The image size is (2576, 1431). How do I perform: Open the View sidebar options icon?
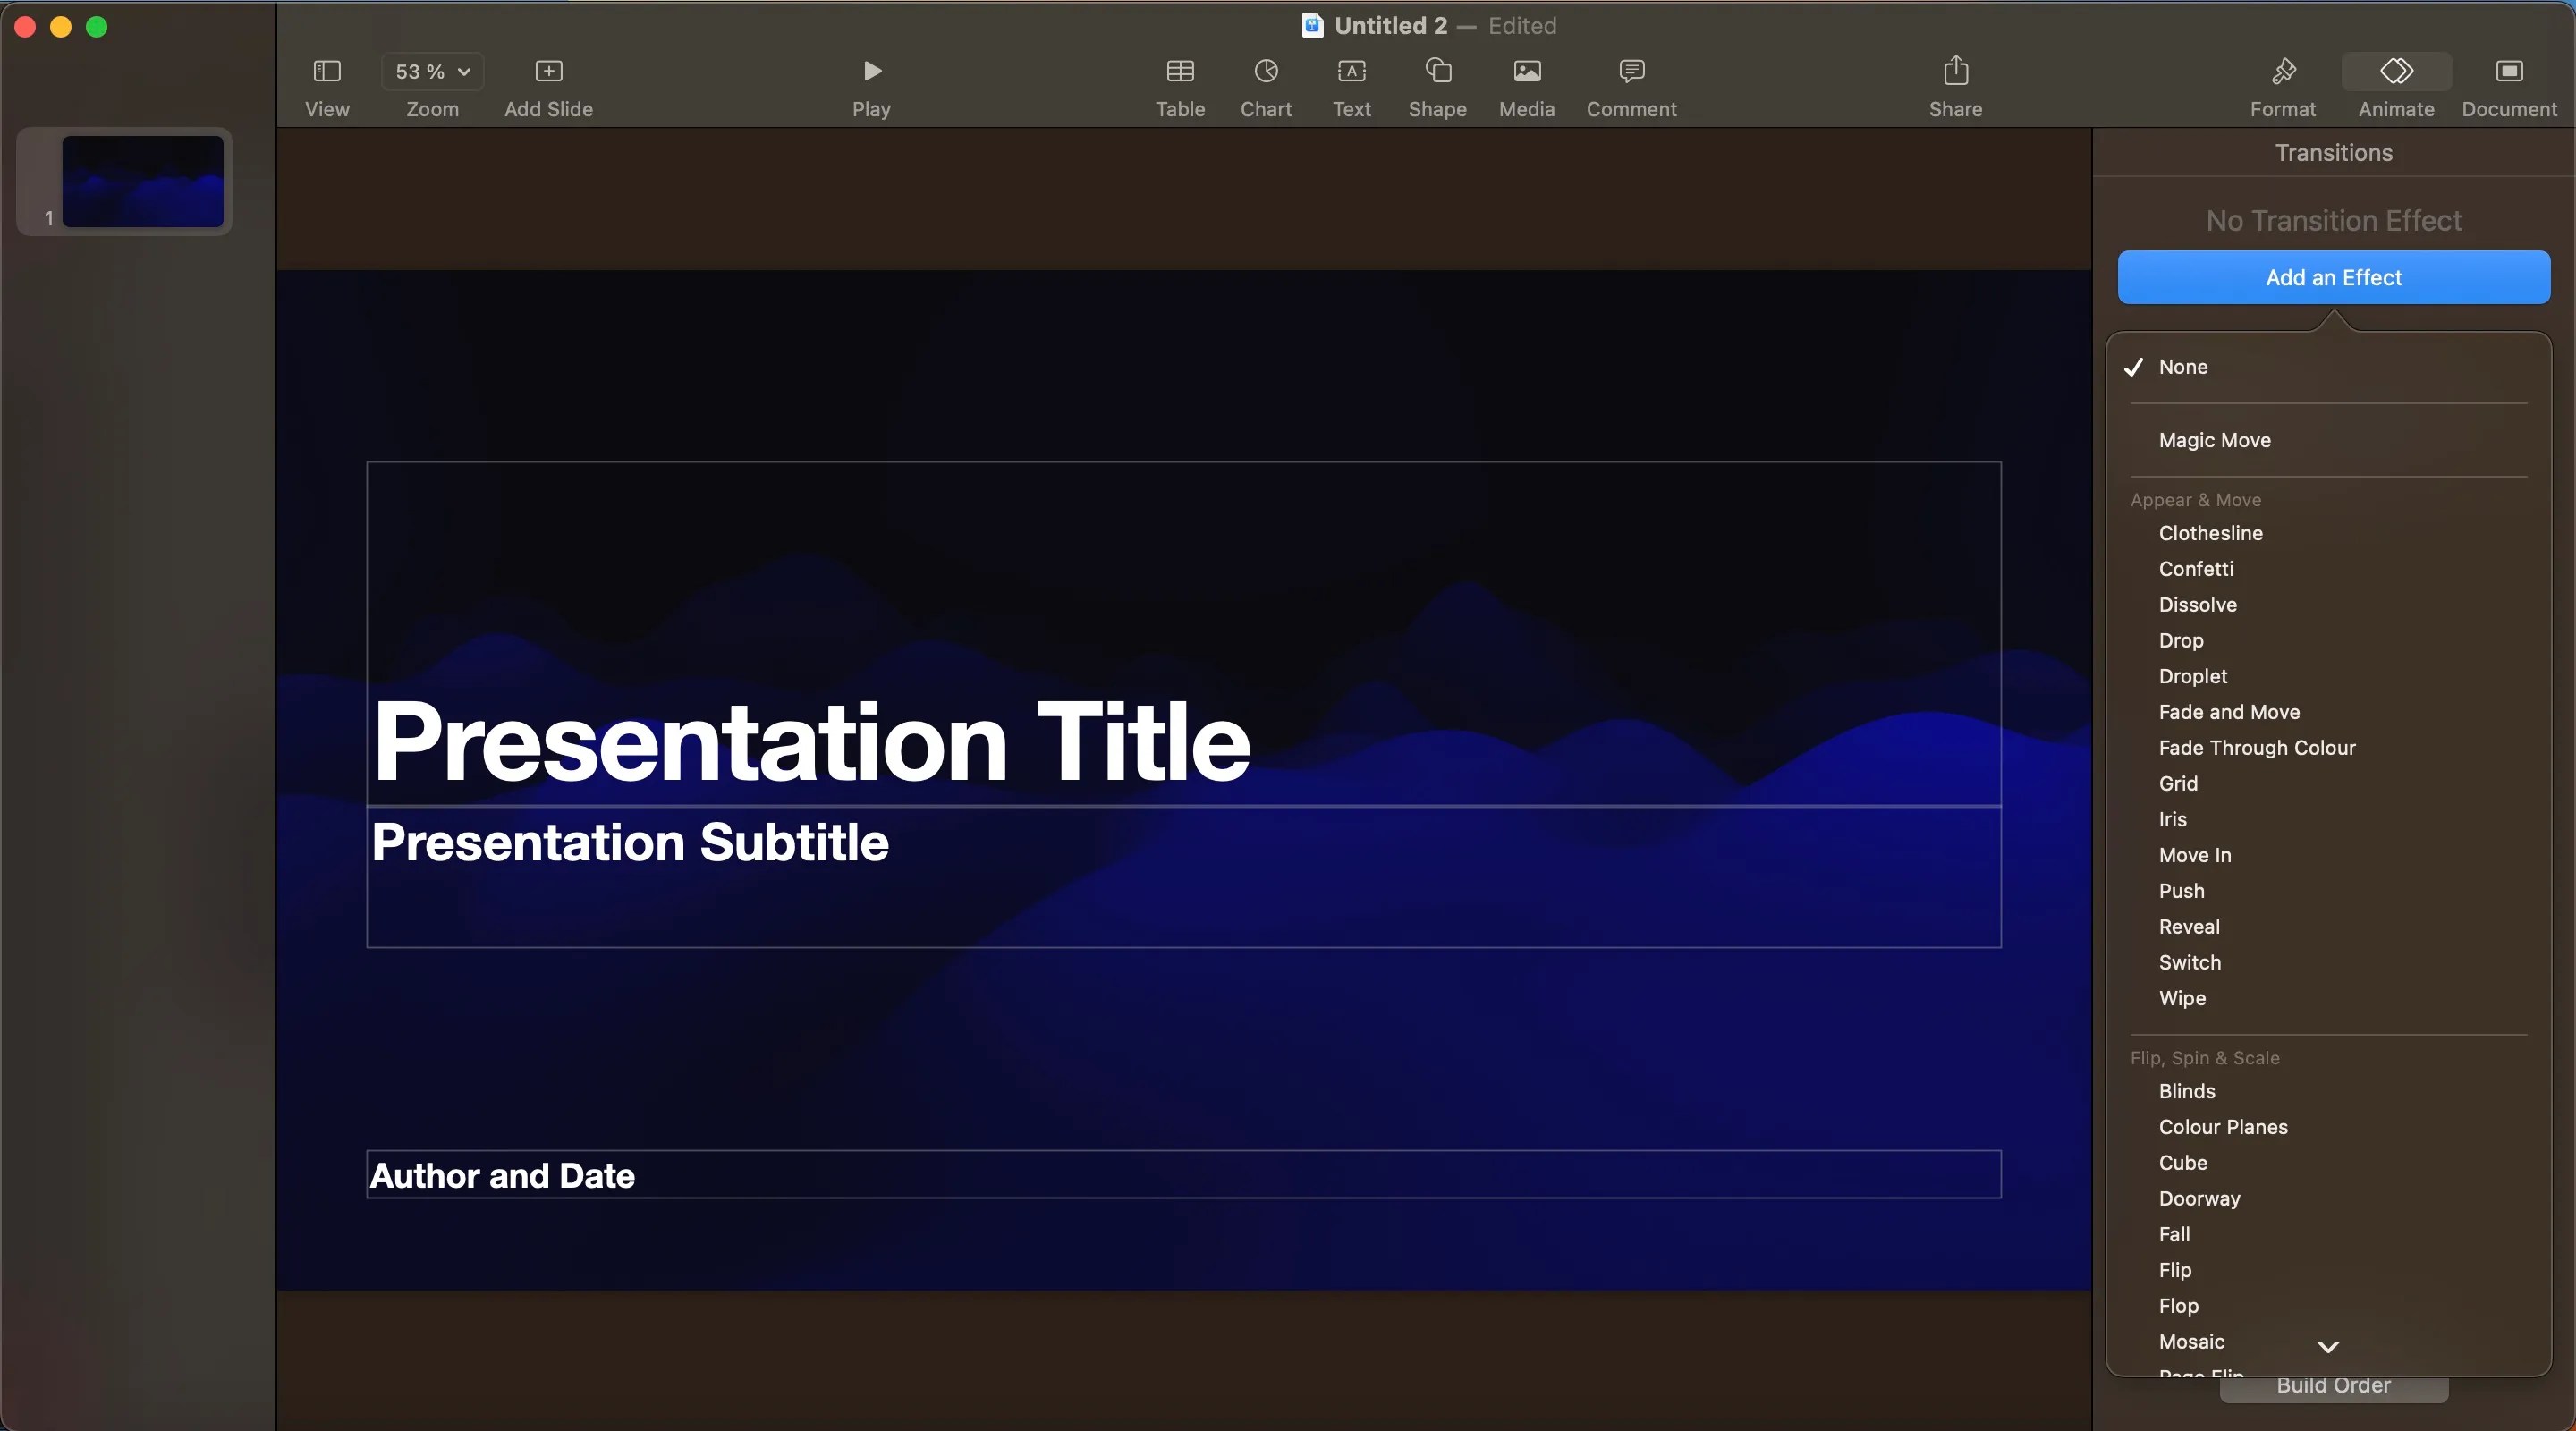[327, 72]
